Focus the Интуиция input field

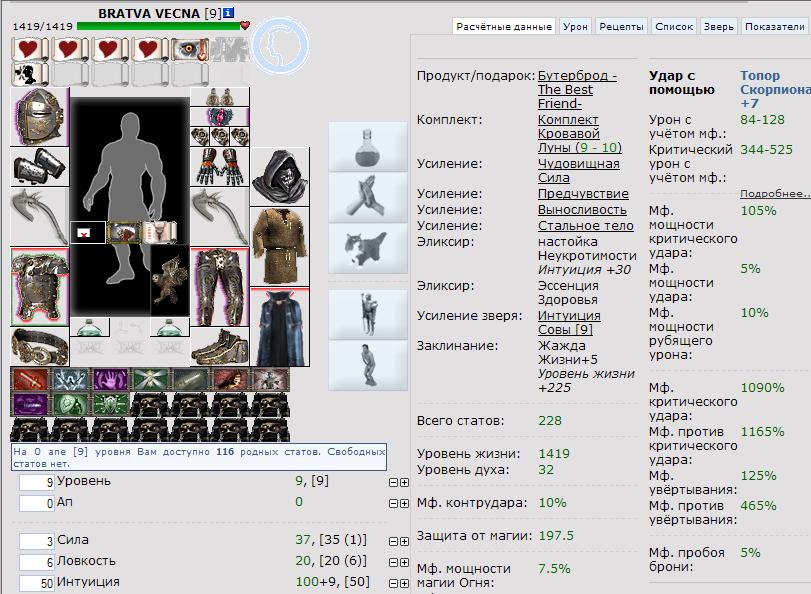coord(37,583)
